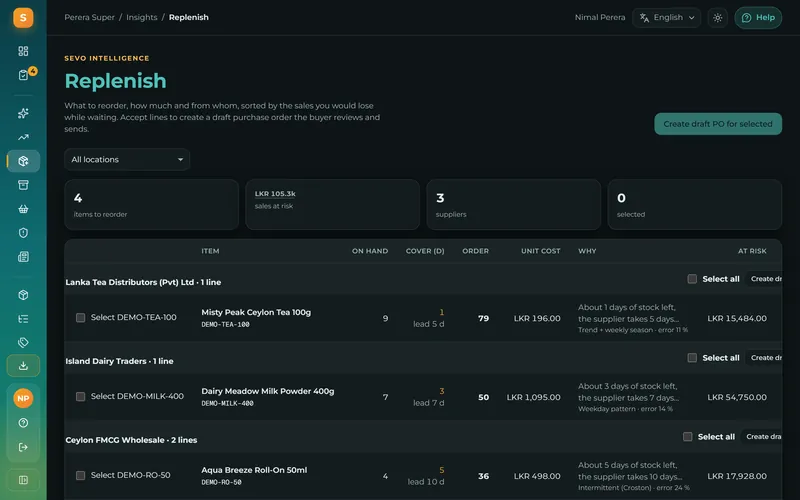Open the NP user avatar

tap(23, 398)
